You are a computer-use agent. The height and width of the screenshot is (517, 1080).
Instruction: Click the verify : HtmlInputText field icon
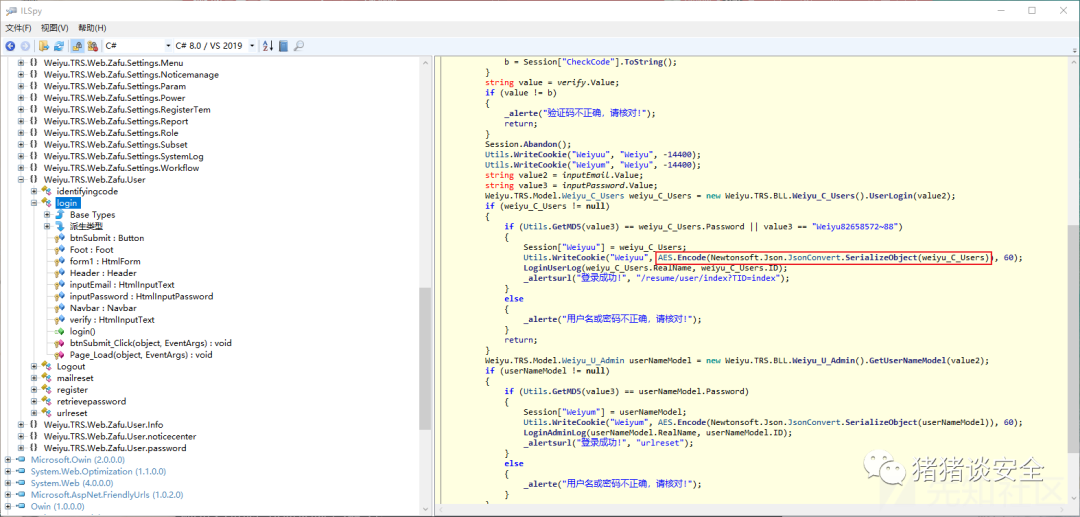59,320
